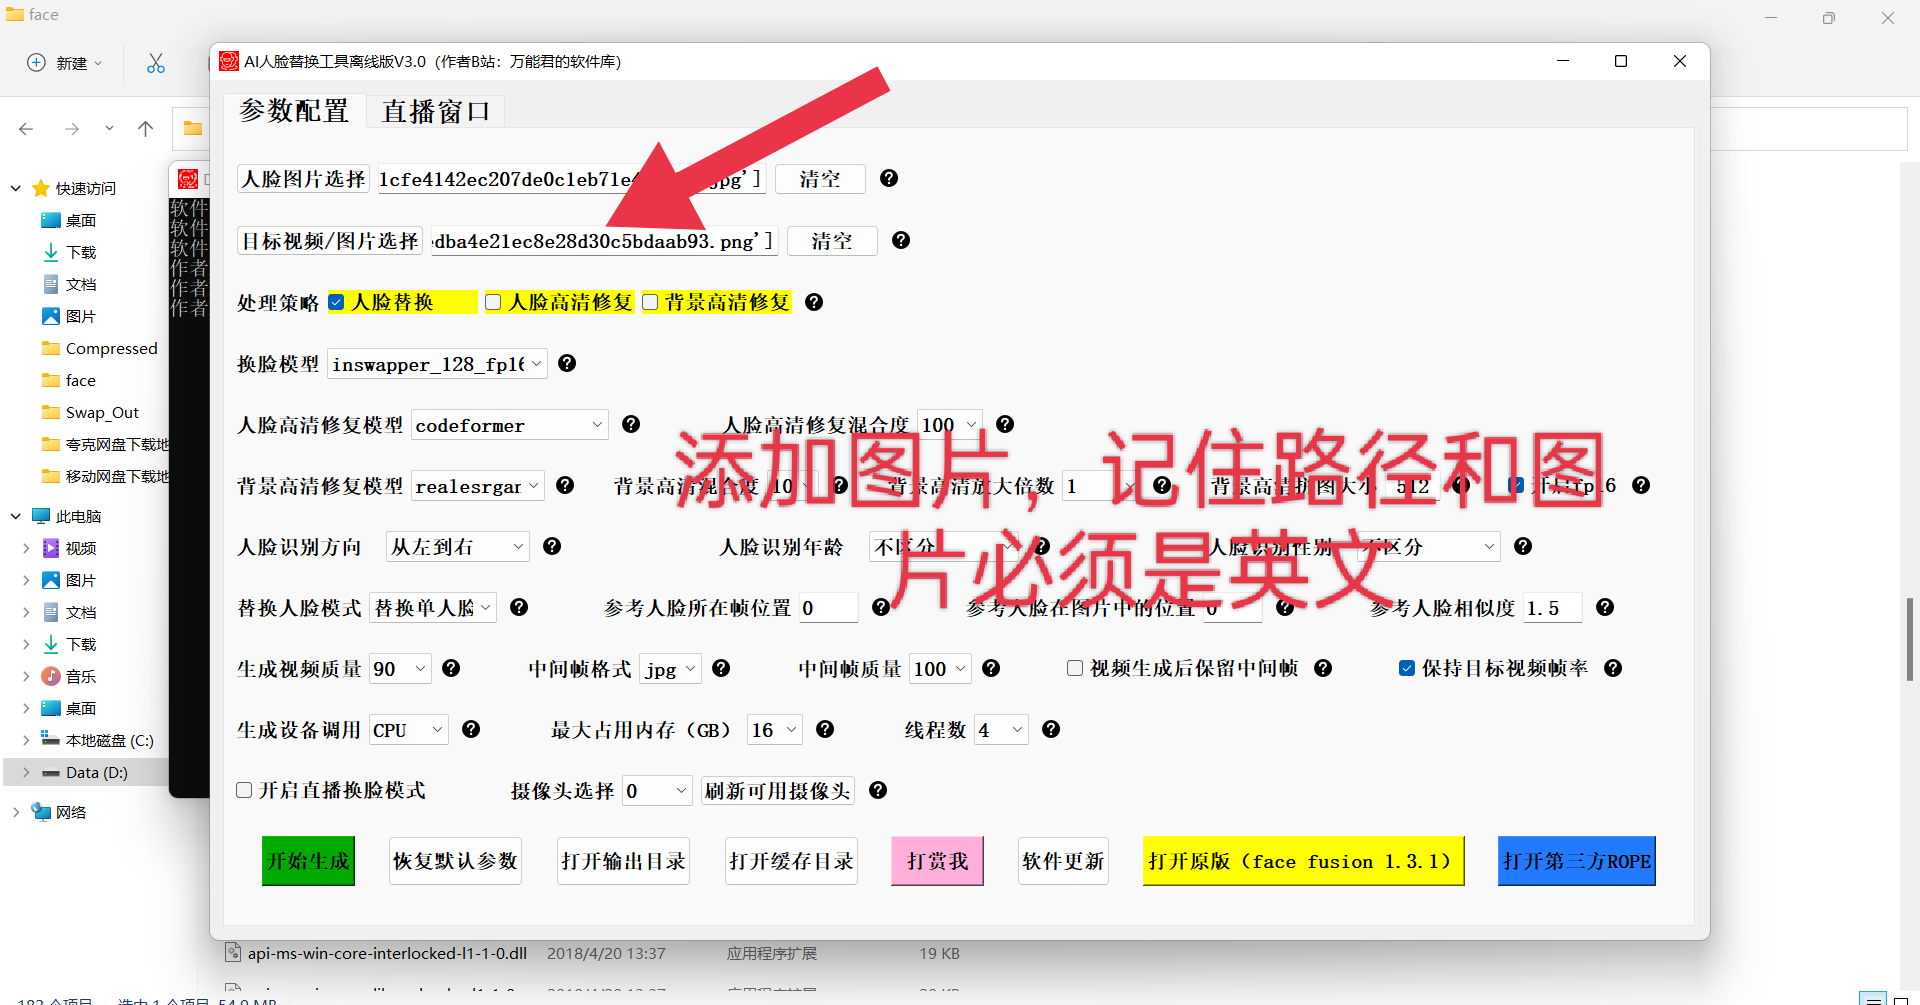Click 打开缓存目录 button
Viewport: 1920px width, 1005px height.
(792, 861)
